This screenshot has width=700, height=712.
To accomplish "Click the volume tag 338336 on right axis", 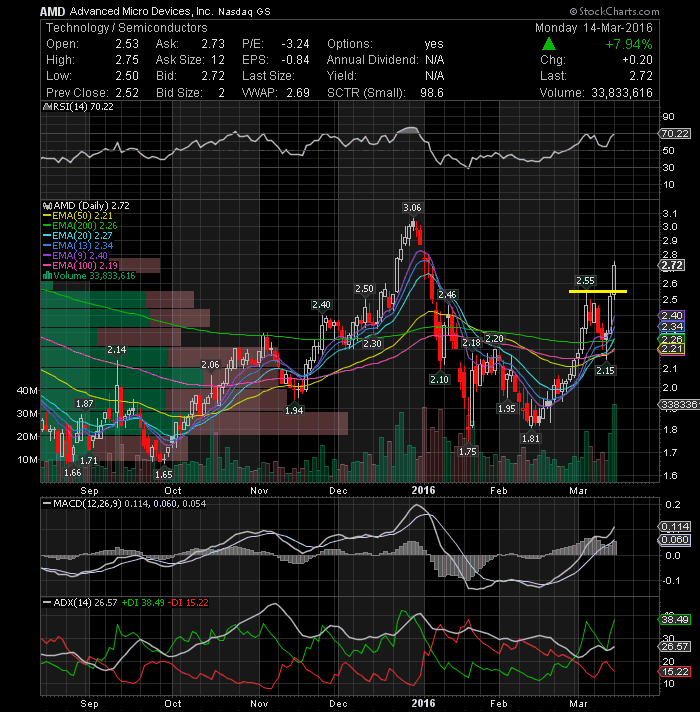I will 679,404.
